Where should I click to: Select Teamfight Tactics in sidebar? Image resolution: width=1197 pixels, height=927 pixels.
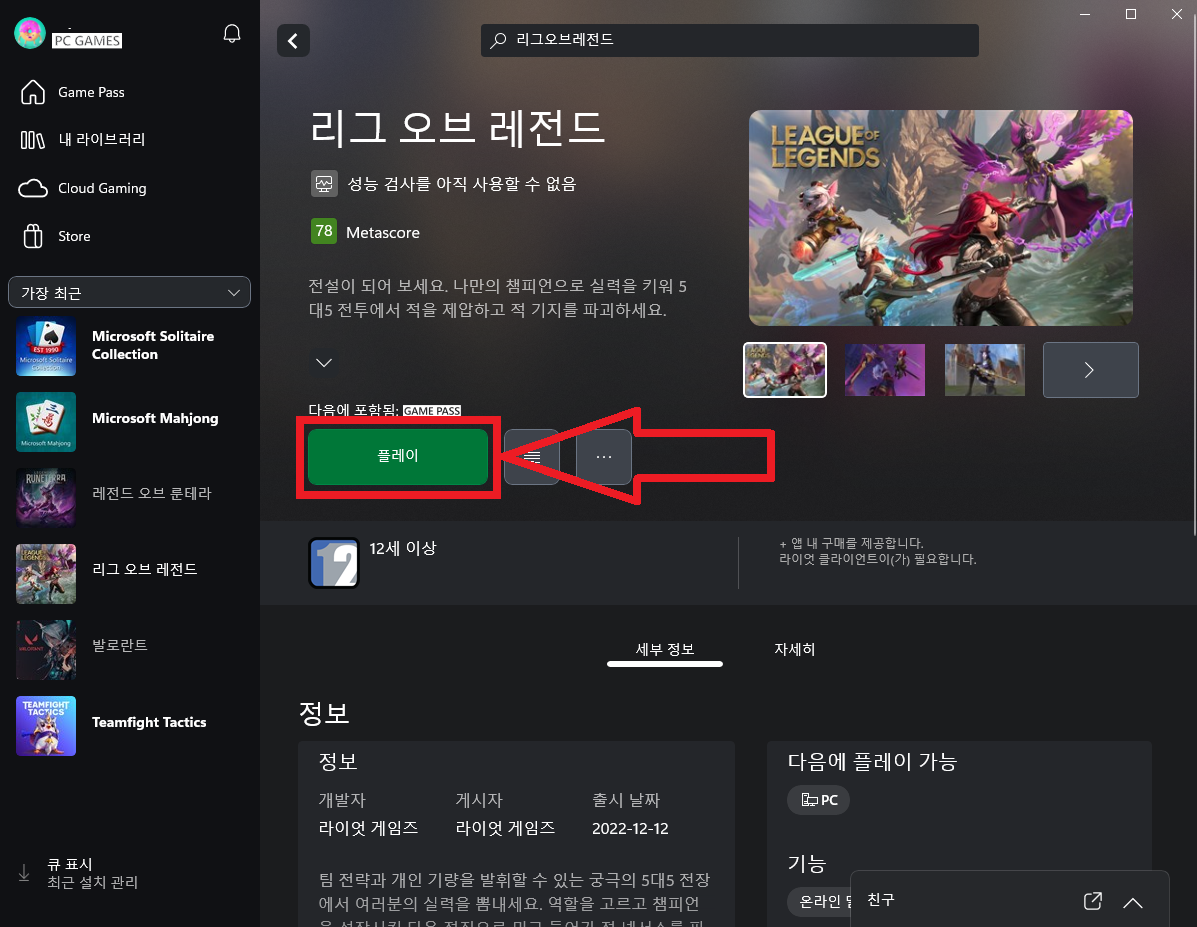tap(130, 725)
